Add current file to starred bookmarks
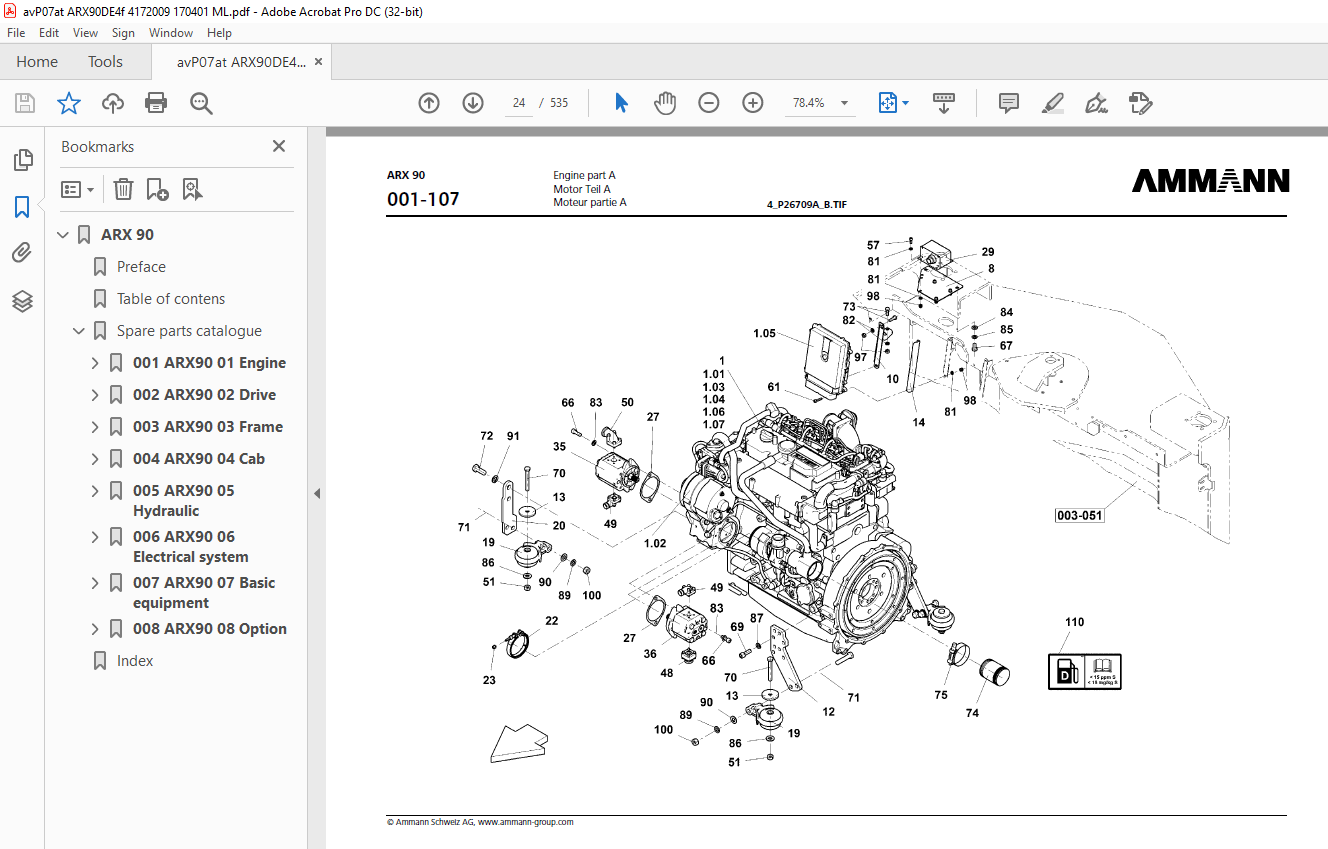Viewport: 1328px width, 849px height. tap(69, 103)
